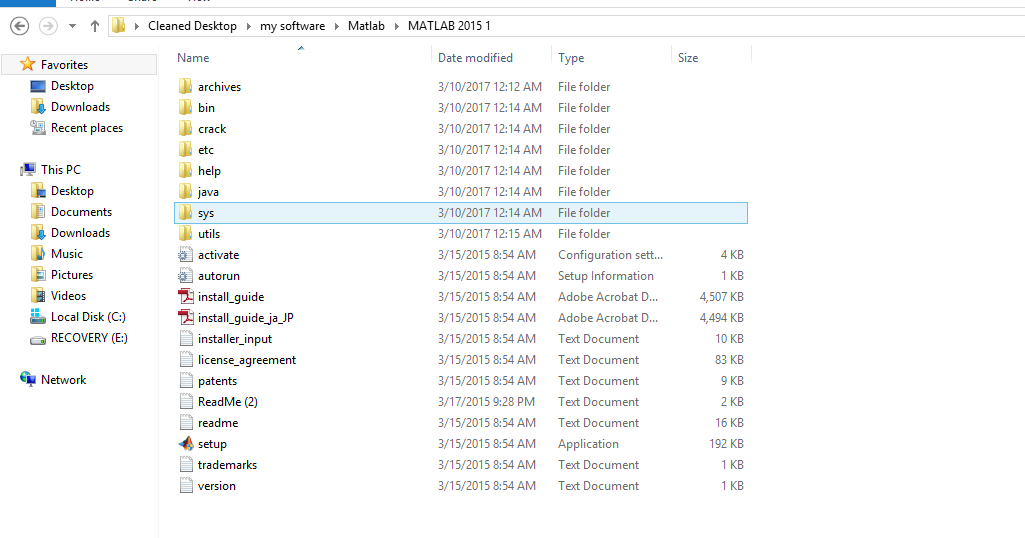Select ReadMe (2) text file icon
1025x538 pixels.
pyautogui.click(x=186, y=401)
